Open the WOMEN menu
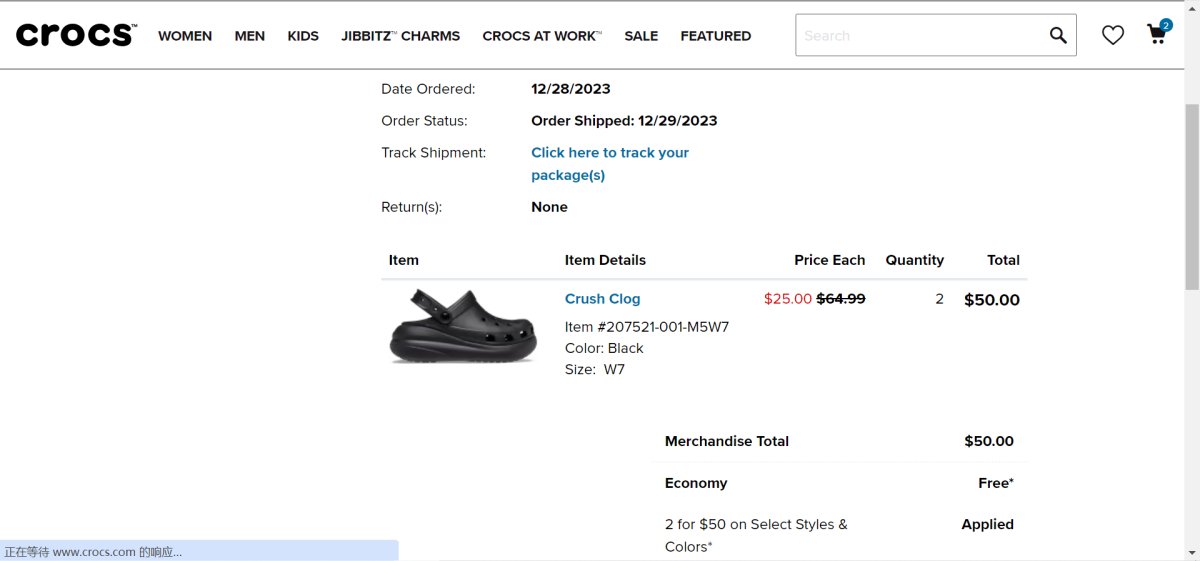This screenshot has height=561, width=1200. (x=185, y=36)
